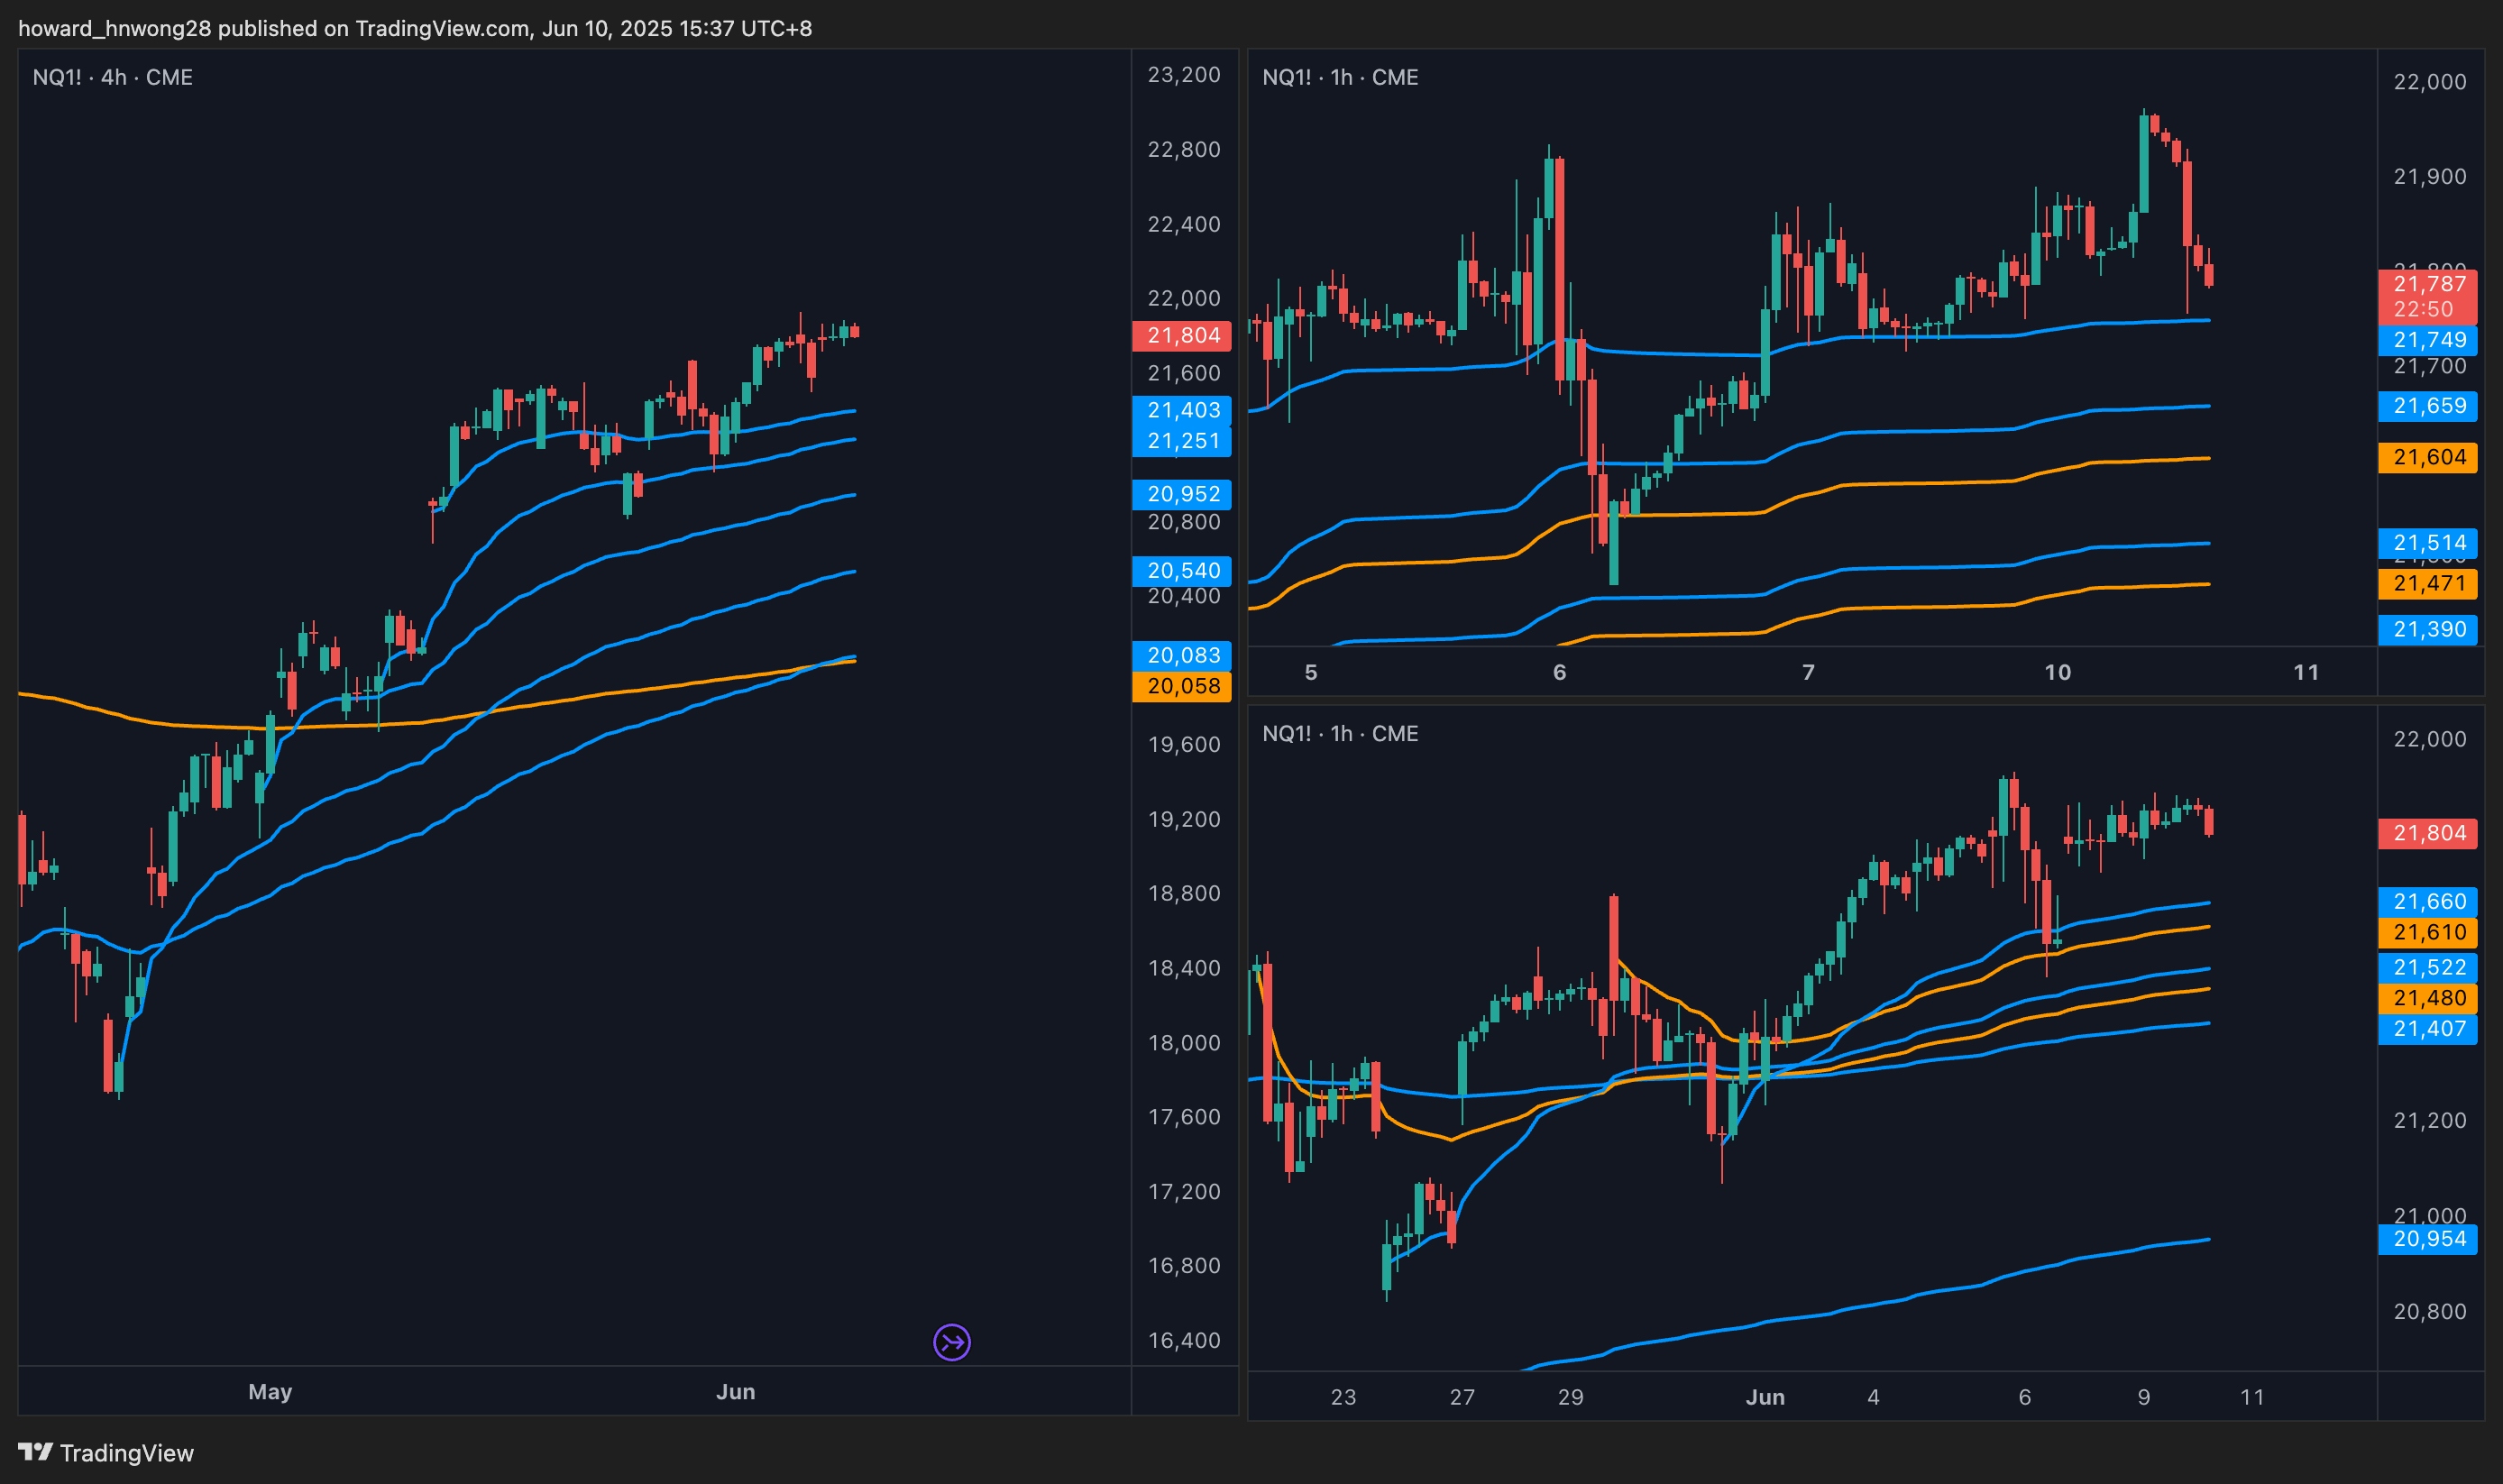Screen dimensions: 2503x1484
Task: Click the orange 21,604 indicator label
Action: pos(2428,457)
